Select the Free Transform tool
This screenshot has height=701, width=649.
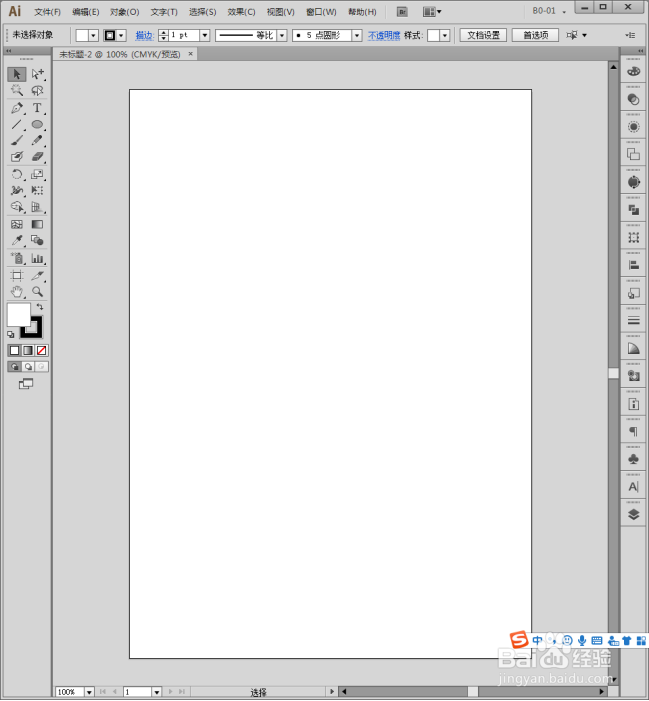pos(38,190)
